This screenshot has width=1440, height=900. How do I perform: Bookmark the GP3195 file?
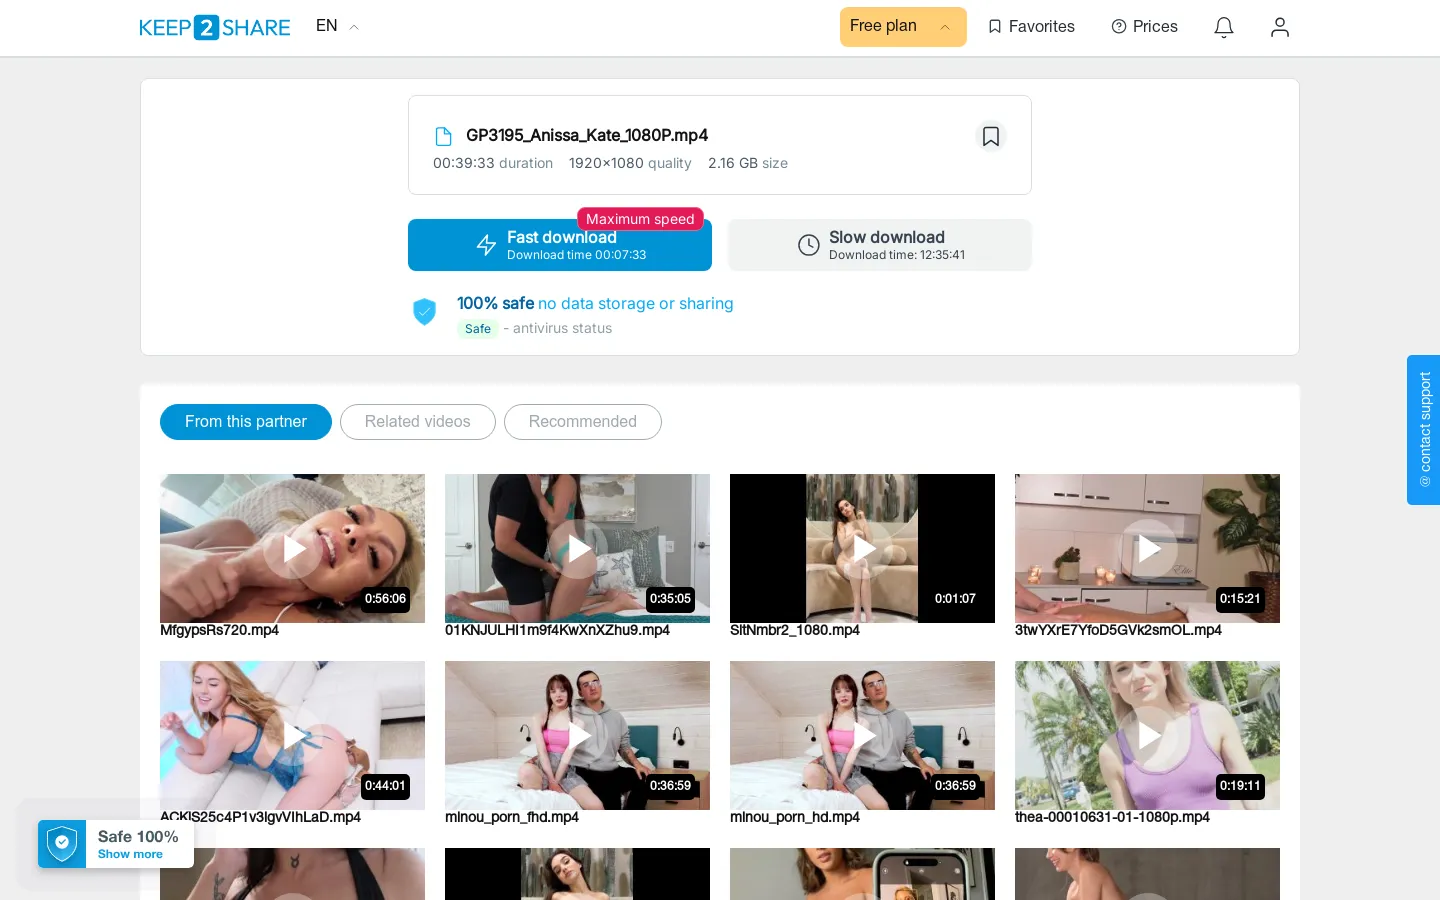pos(991,136)
